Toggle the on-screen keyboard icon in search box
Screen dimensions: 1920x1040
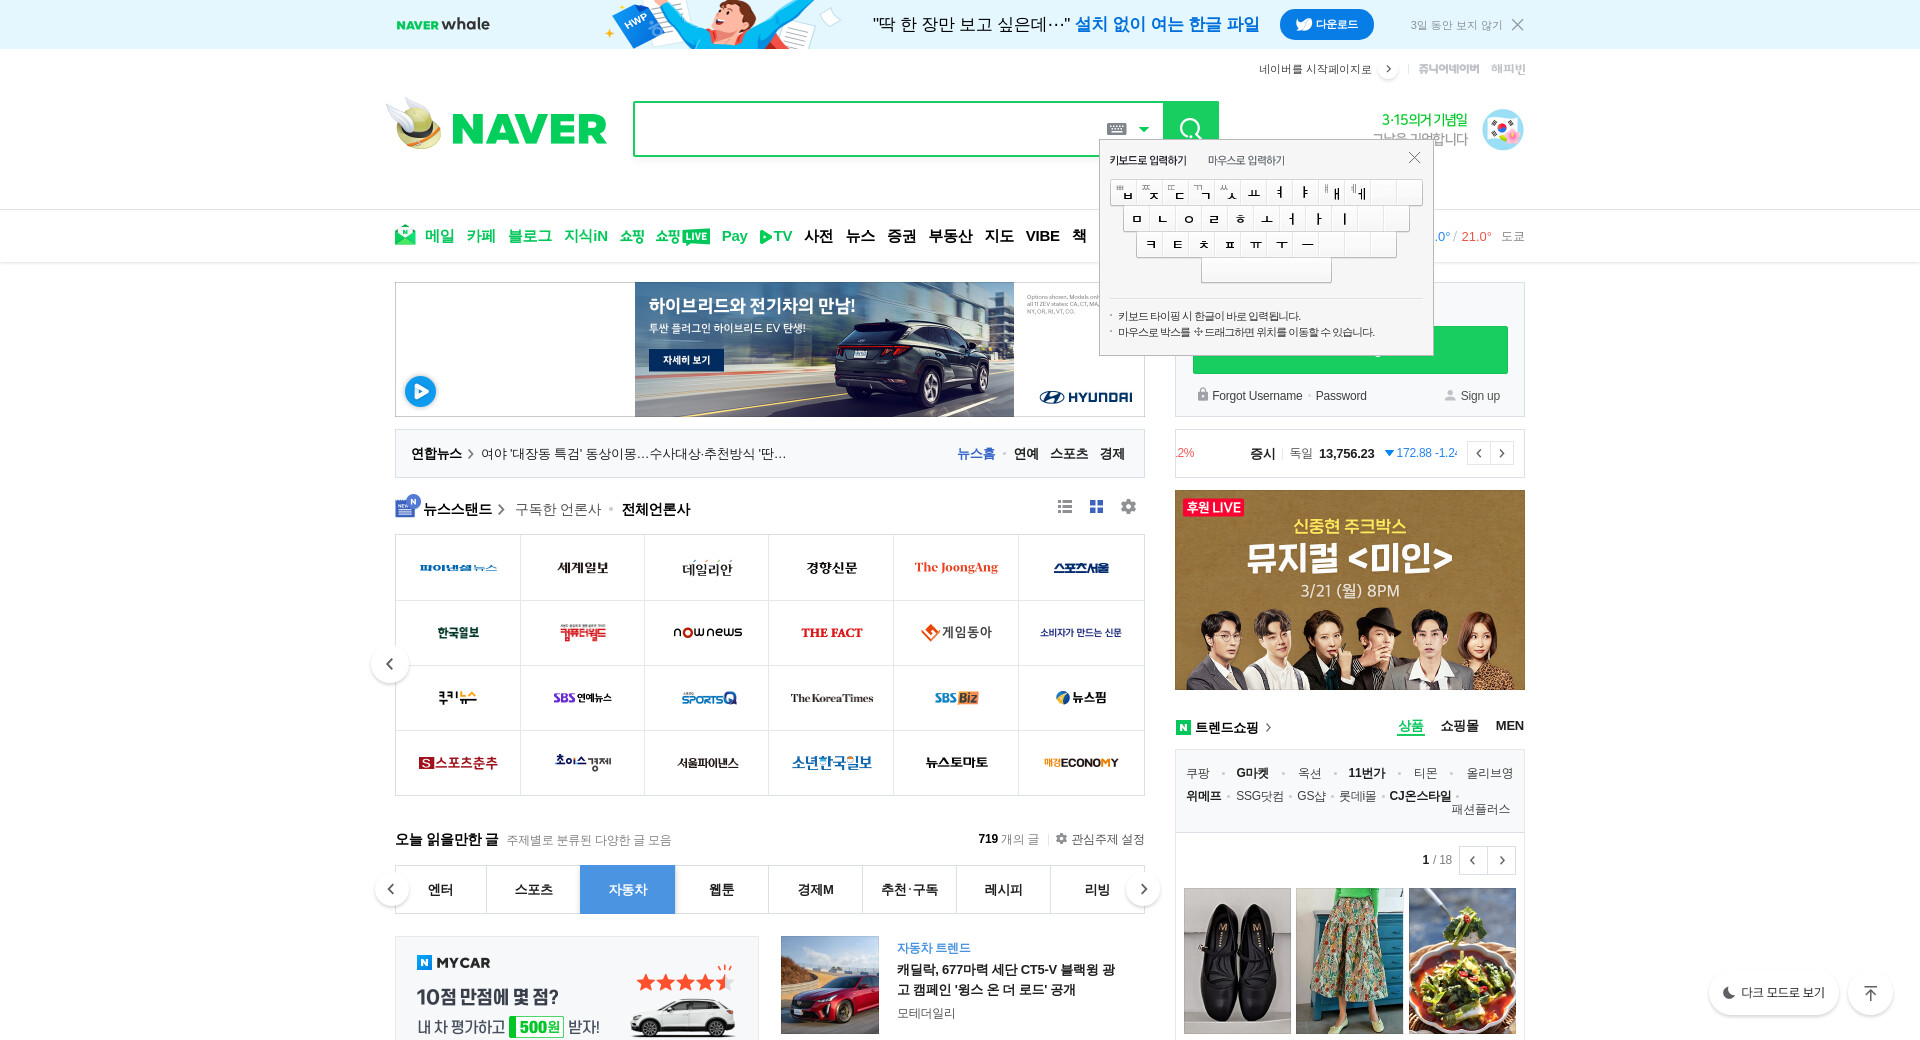(1117, 129)
